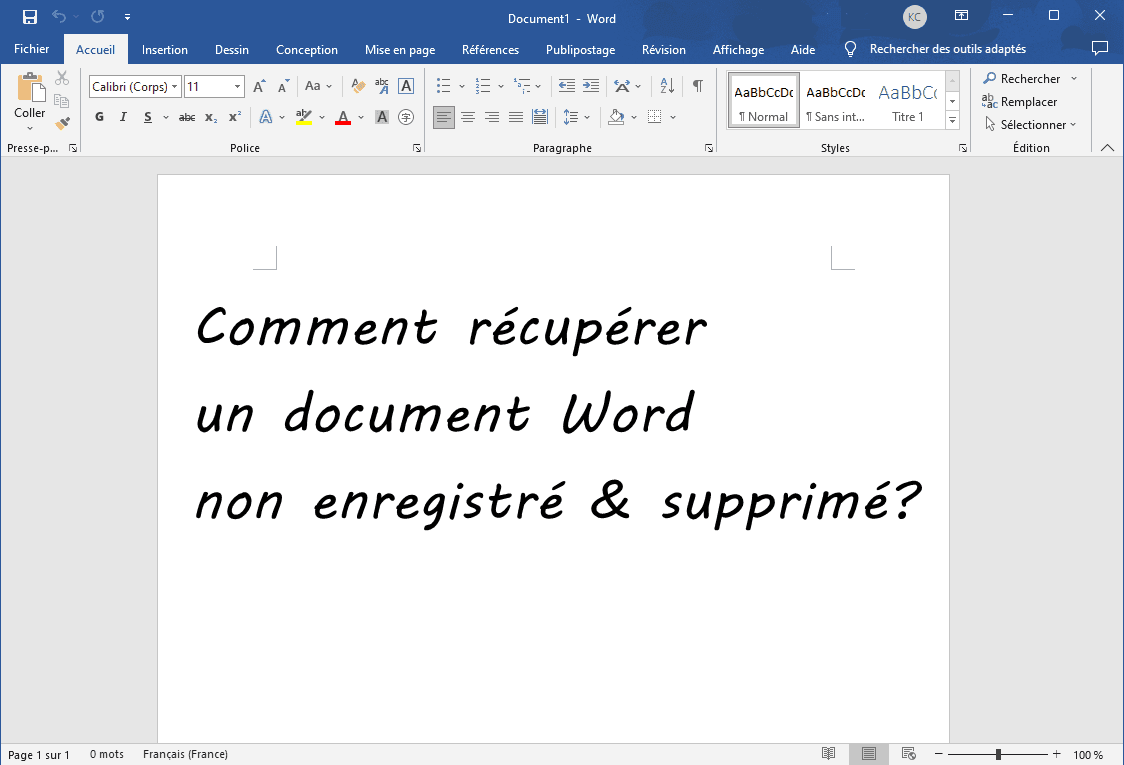
Task: Click the Coller paste icon
Action: [30, 87]
